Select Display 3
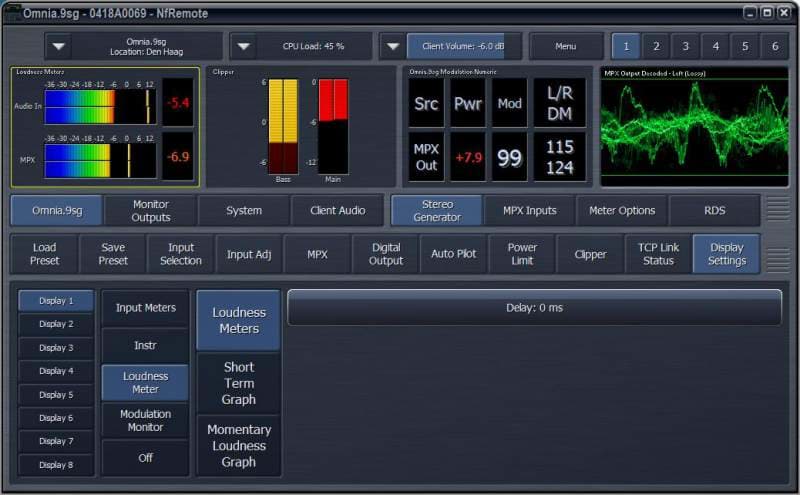 [x=56, y=348]
